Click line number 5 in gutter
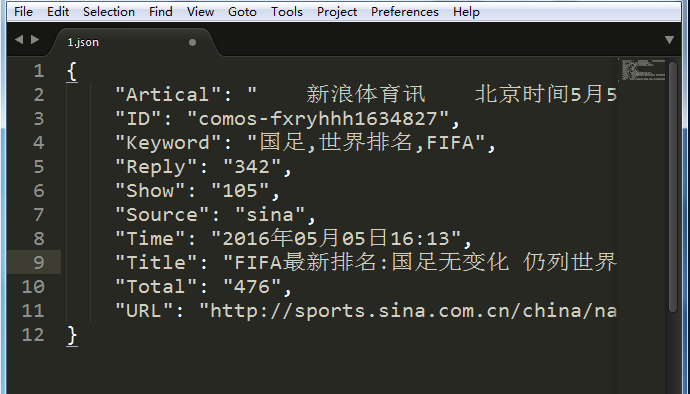Screen dimensions: 690x394 coord(39,166)
